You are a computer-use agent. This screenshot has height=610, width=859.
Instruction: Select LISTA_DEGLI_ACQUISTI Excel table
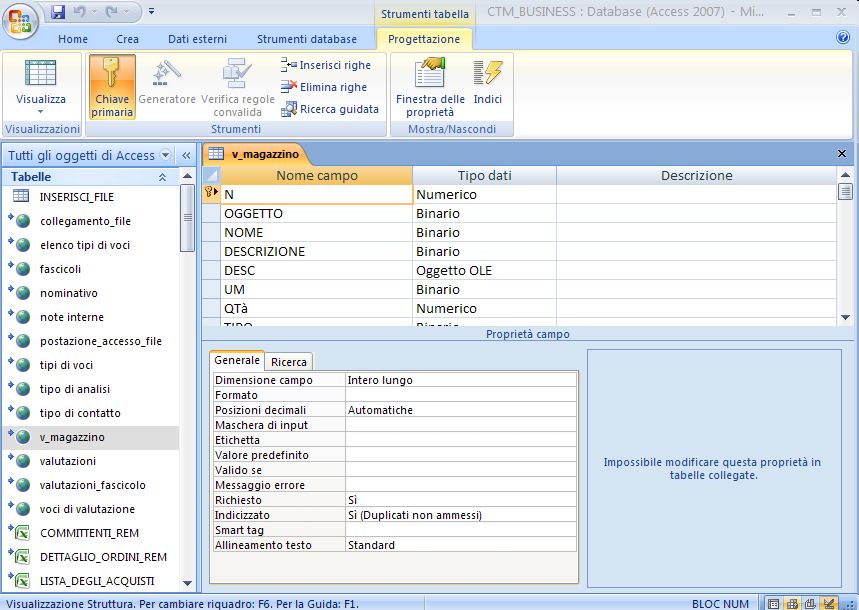pyautogui.click(x=90, y=581)
